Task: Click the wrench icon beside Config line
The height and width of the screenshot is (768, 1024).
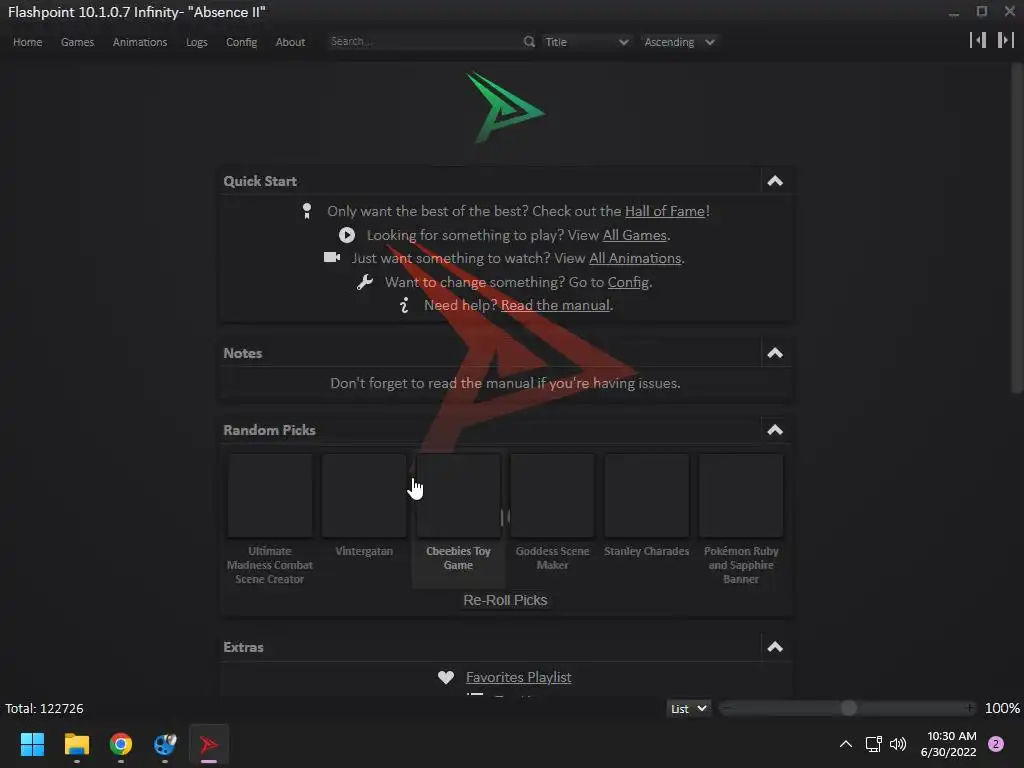Action: pyautogui.click(x=364, y=282)
